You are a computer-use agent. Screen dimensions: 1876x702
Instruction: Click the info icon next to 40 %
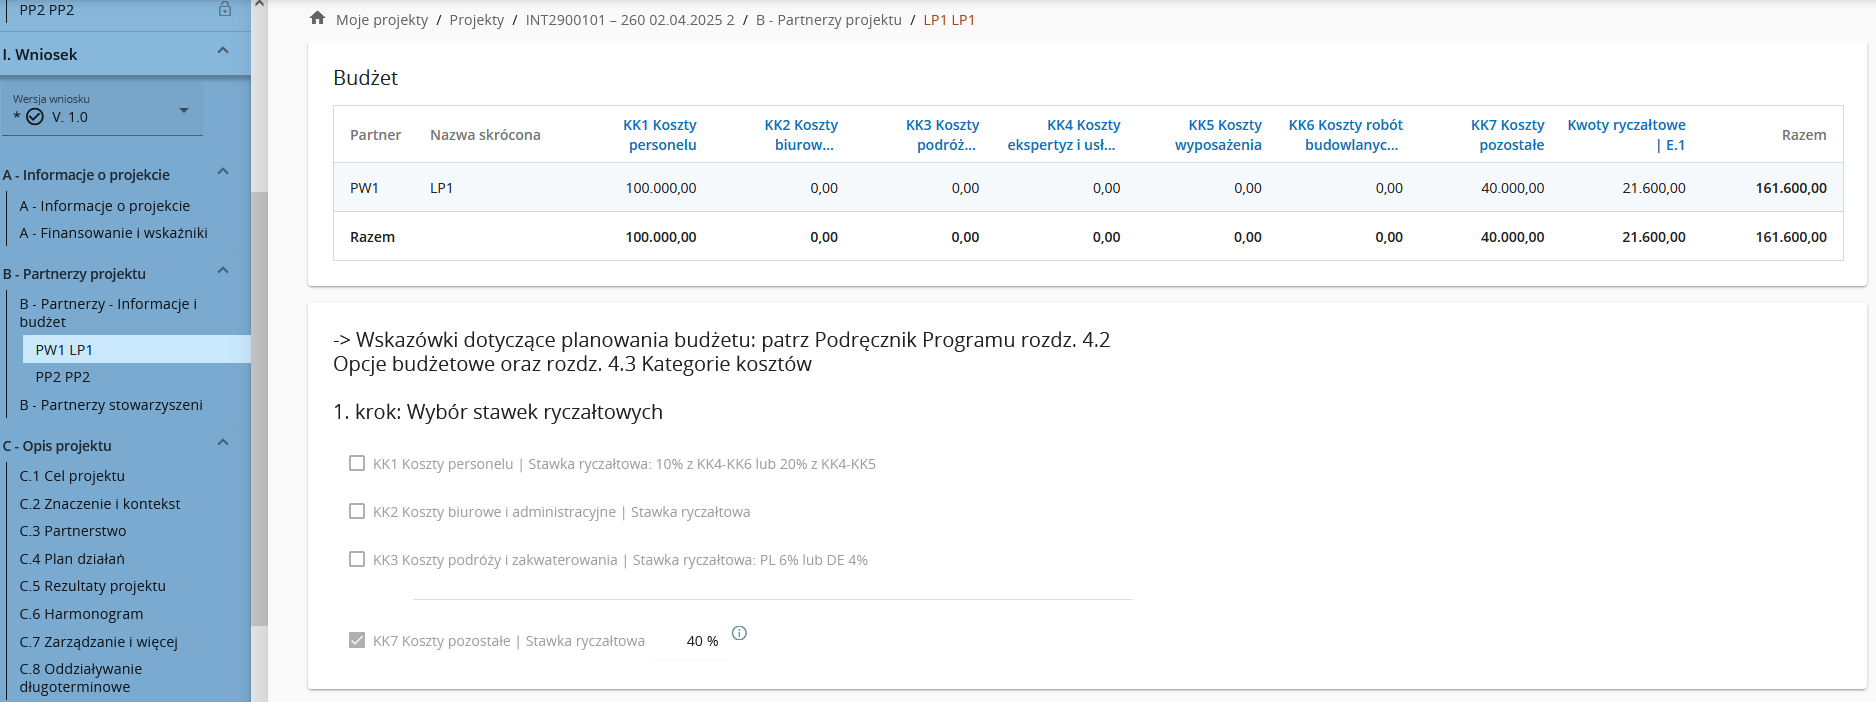pos(739,633)
